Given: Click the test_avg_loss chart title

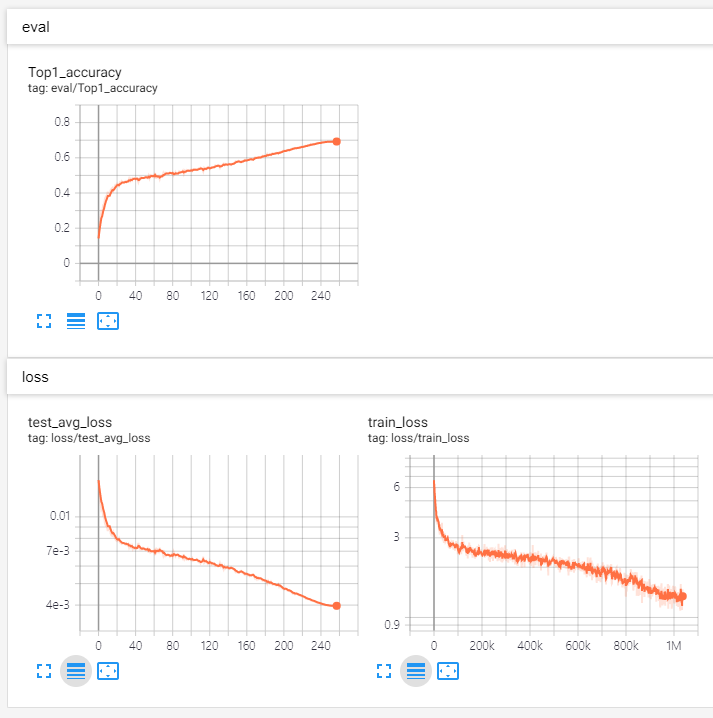Looking at the screenshot, I should pos(70,422).
